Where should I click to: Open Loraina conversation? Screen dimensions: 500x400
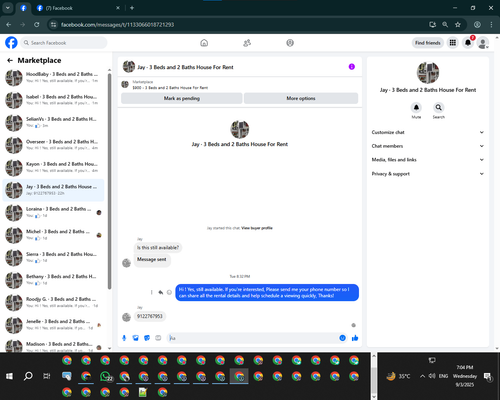point(53,212)
